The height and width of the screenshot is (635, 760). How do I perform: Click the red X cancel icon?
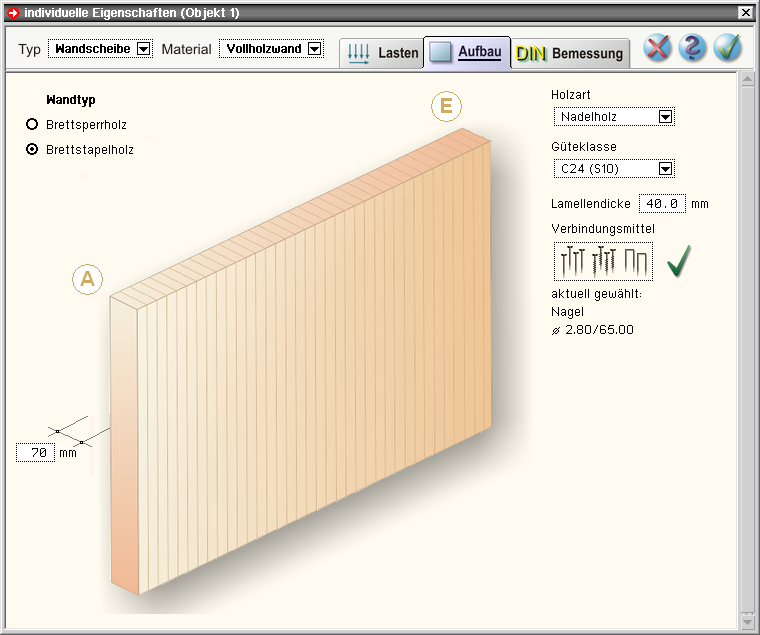657,48
